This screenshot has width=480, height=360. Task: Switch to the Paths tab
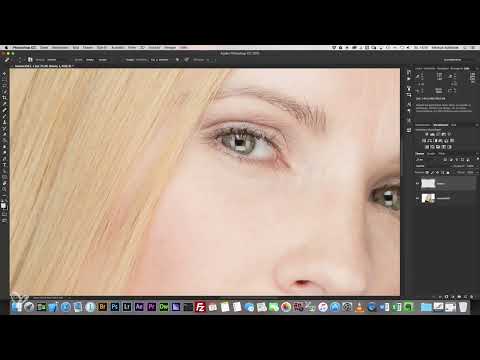(x=442, y=154)
